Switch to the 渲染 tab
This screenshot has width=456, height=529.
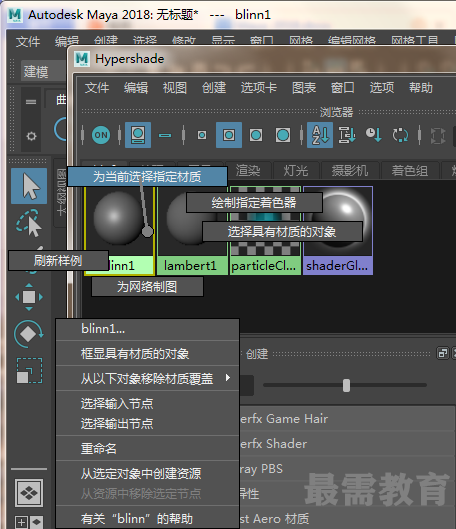[x=248, y=170]
